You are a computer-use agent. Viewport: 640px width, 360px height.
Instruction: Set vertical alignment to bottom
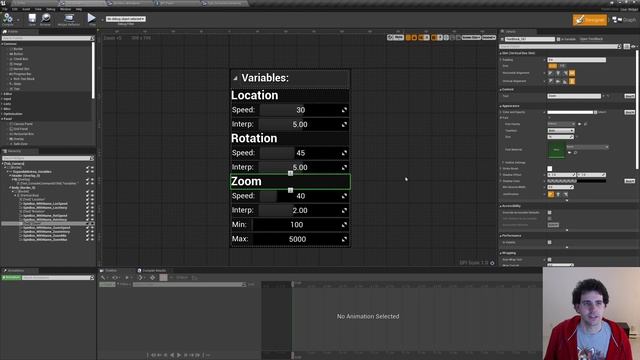[x=565, y=81]
